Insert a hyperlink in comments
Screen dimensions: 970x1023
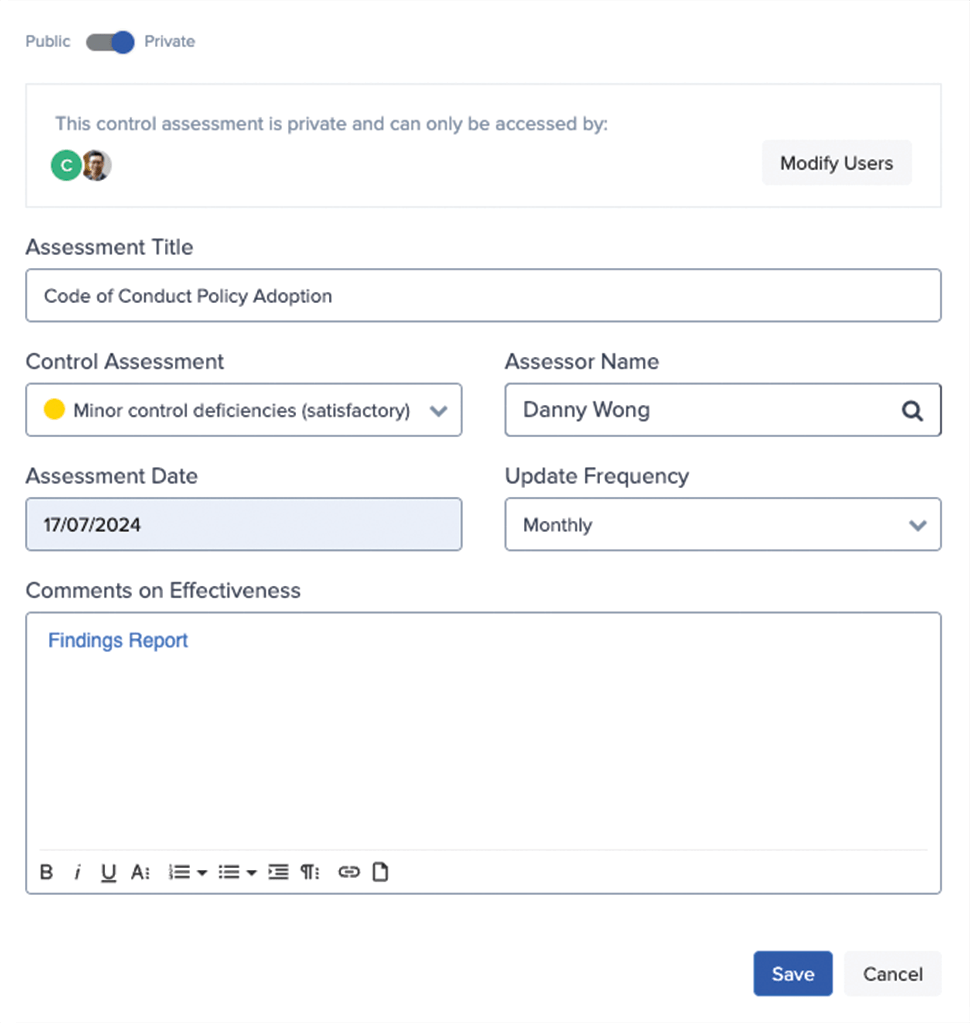point(349,872)
